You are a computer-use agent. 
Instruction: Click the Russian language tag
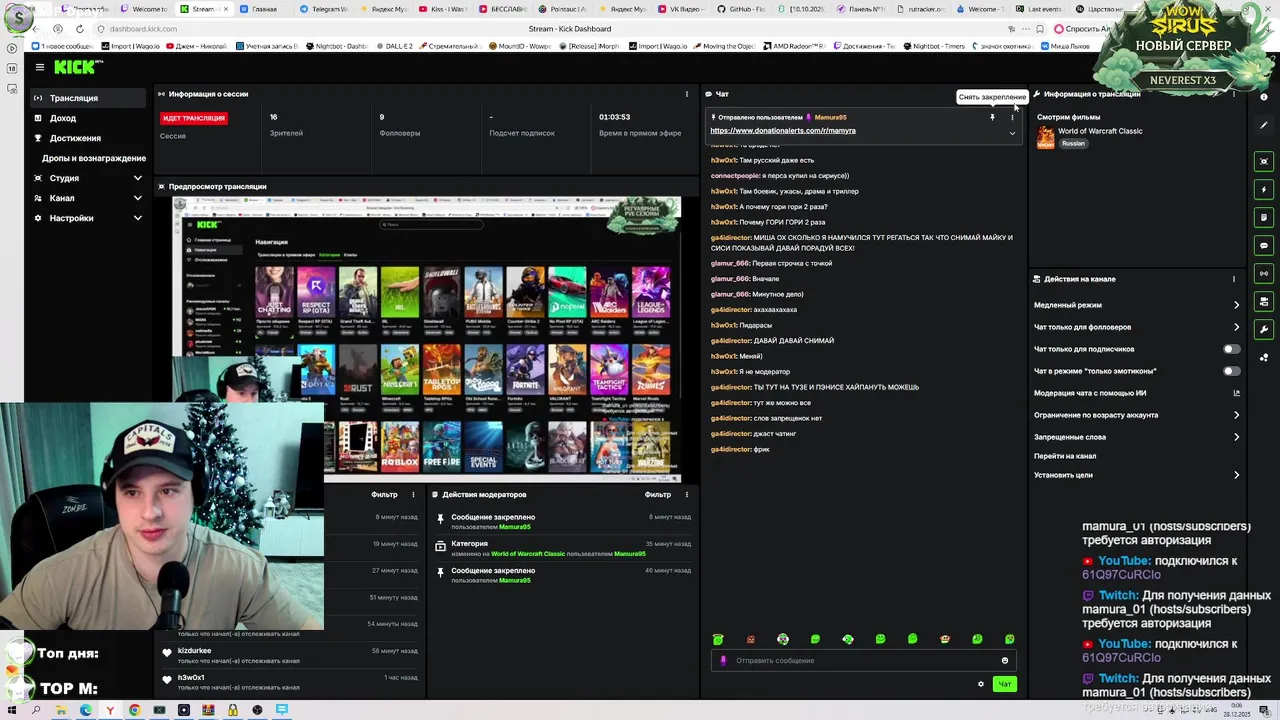1073,143
